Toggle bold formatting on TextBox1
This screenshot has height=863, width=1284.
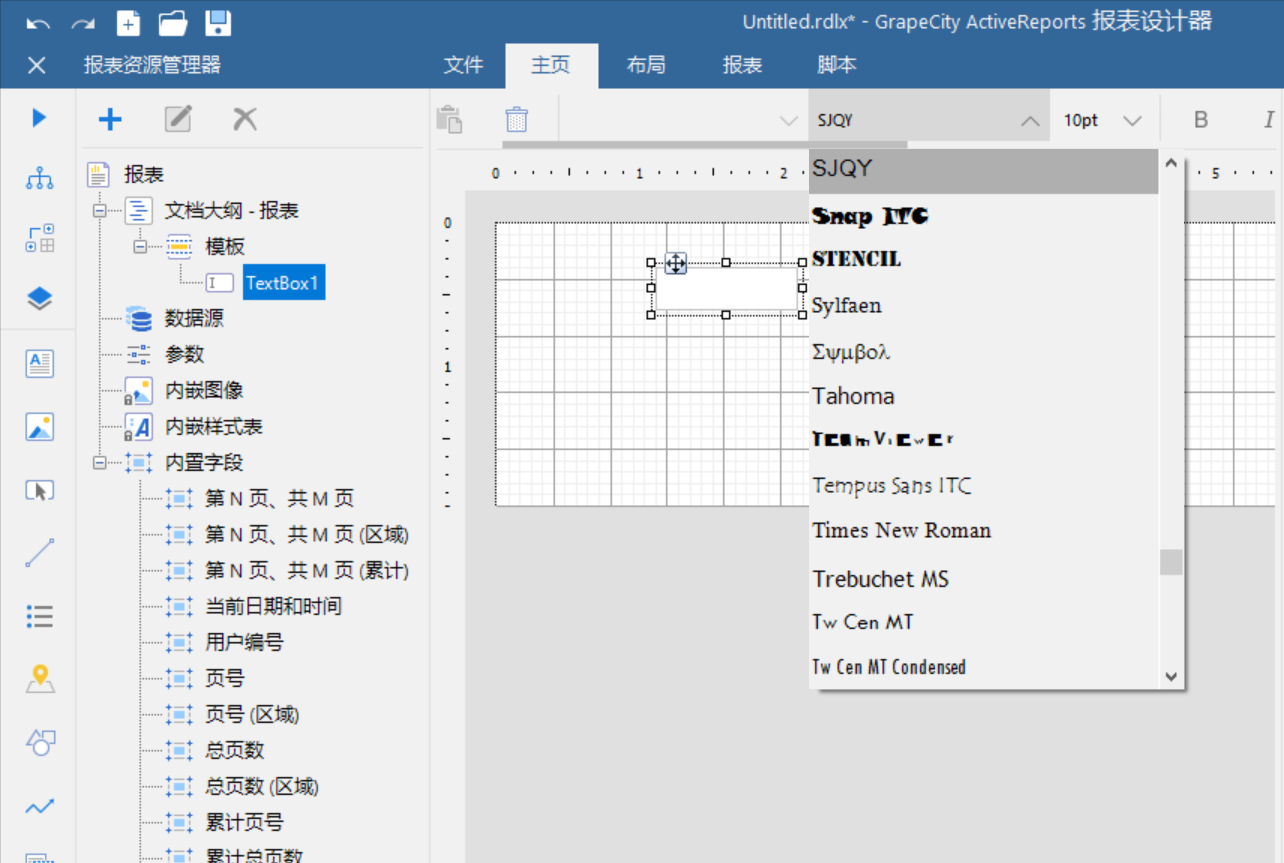[x=1200, y=118]
